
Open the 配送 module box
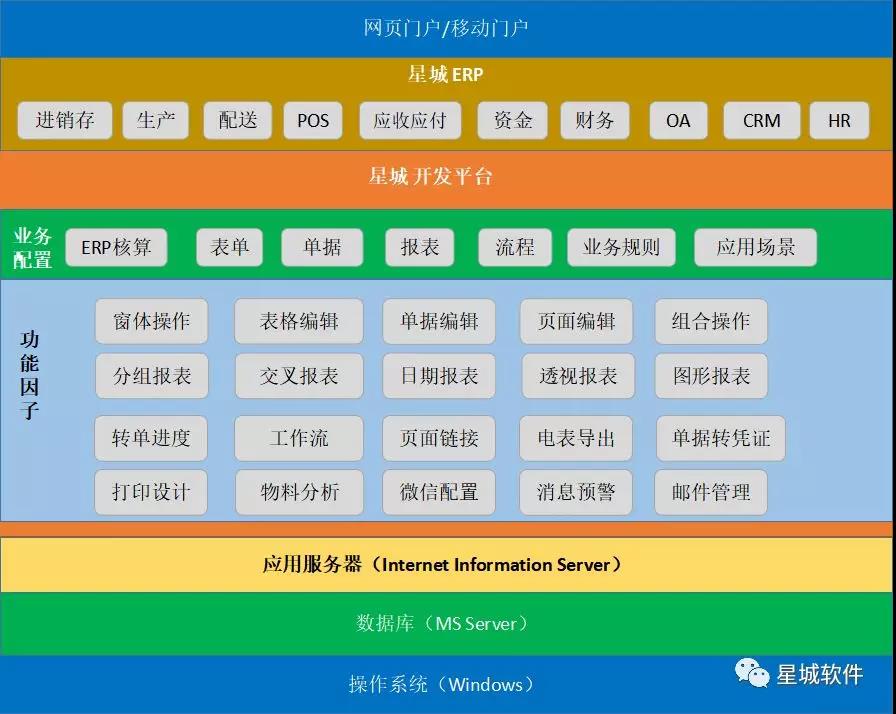coord(238,121)
